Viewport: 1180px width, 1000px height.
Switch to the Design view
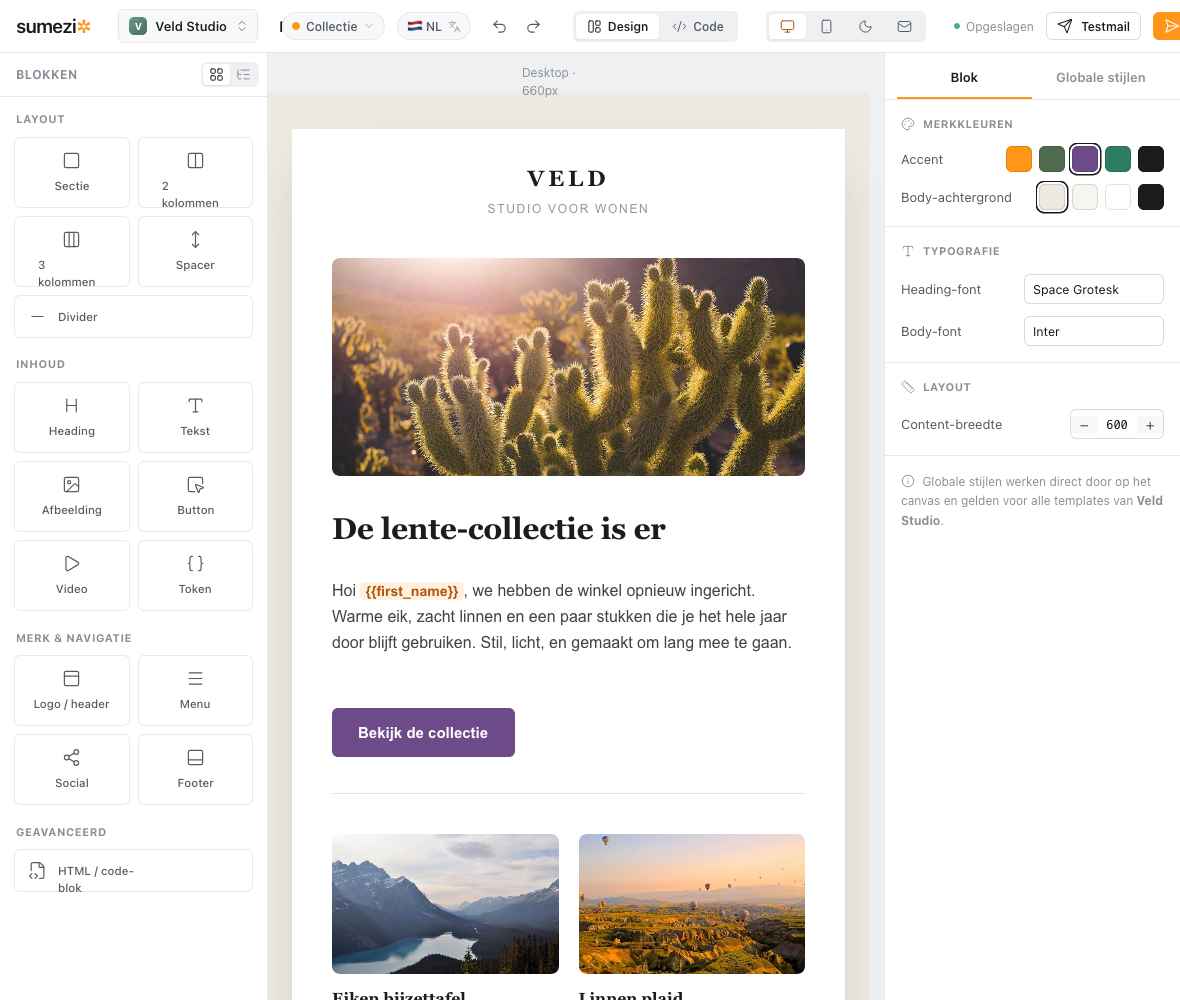coord(618,26)
